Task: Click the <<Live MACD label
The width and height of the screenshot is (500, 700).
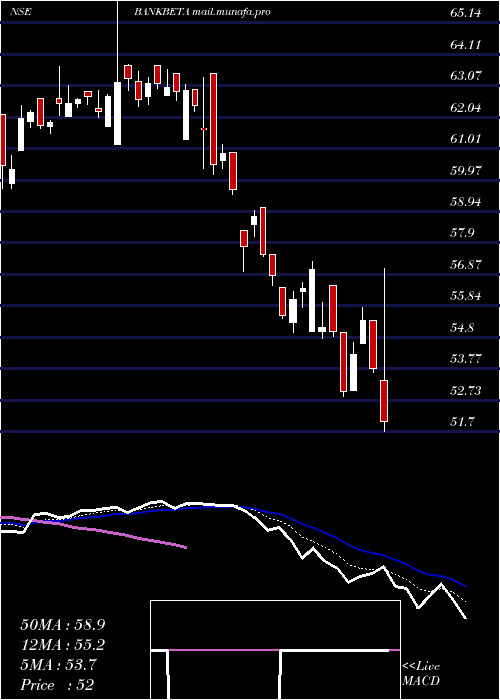Action: pos(421,673)
